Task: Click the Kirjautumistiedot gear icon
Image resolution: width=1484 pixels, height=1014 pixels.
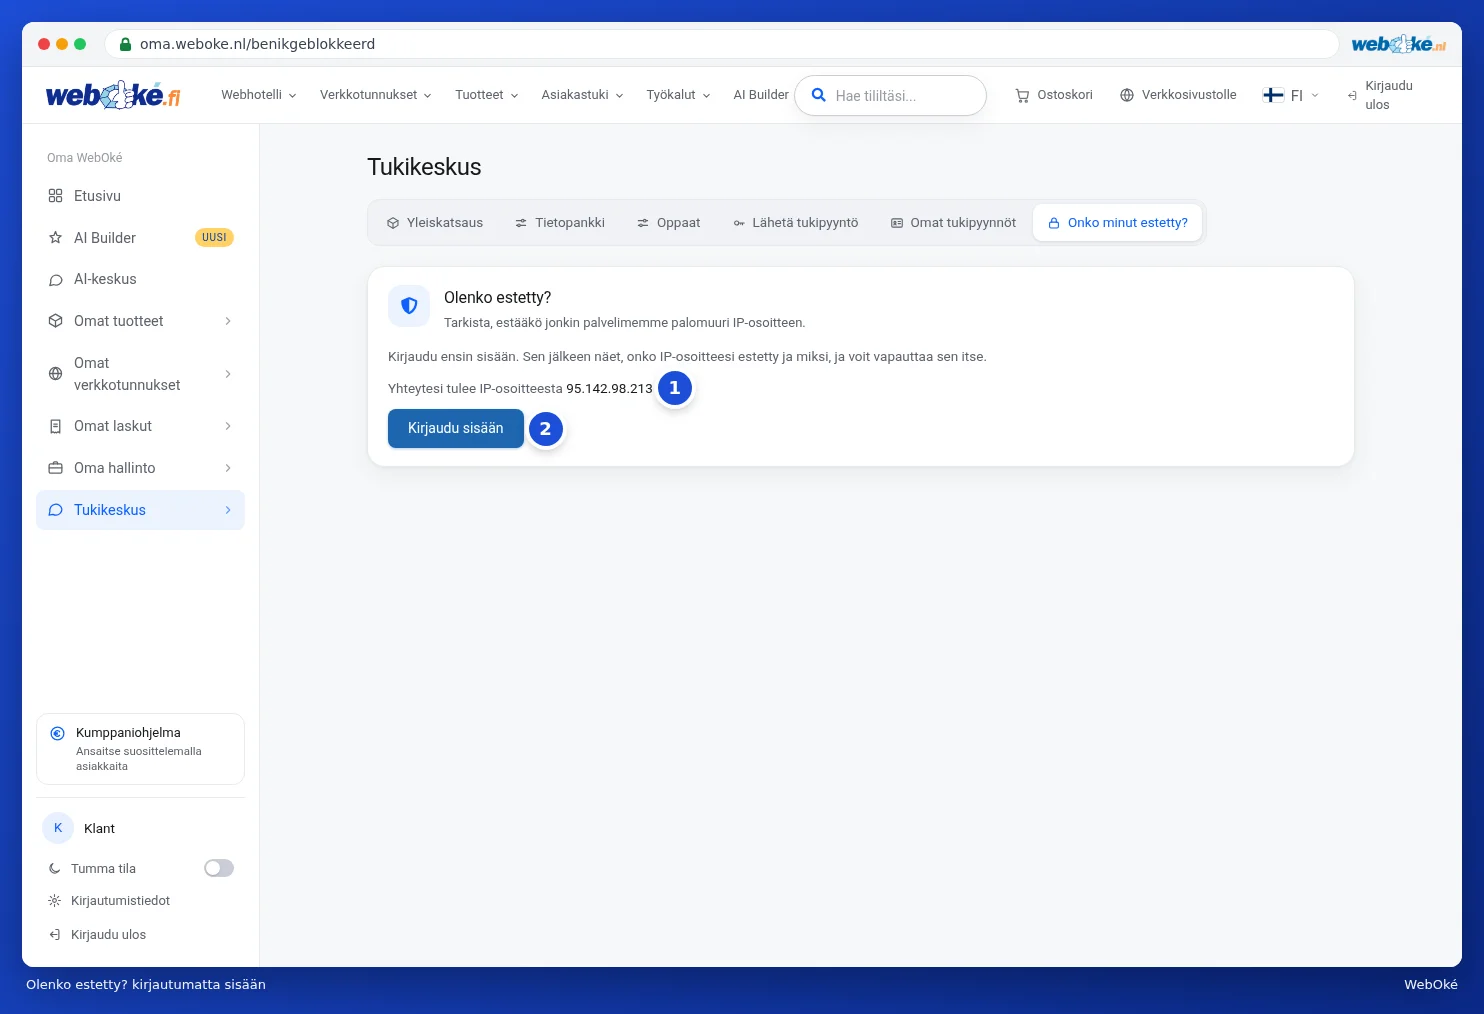Action: coord(55,901)
